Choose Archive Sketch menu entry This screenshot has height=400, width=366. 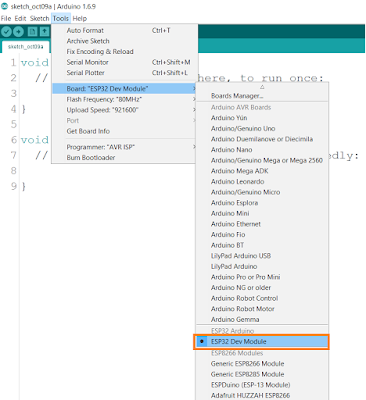[124, 41]
